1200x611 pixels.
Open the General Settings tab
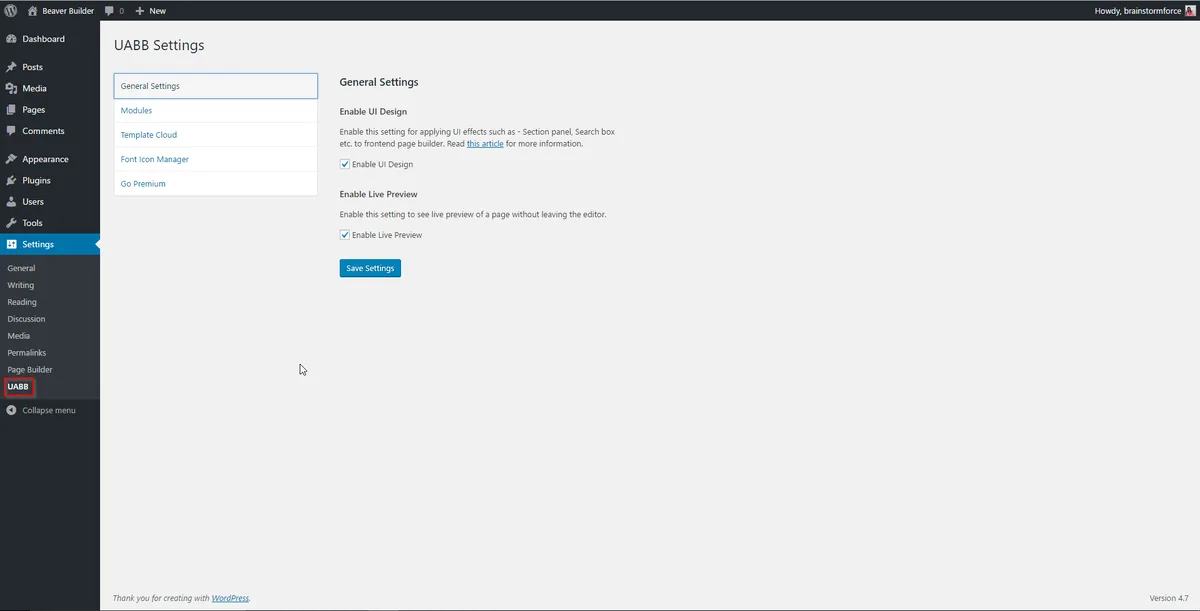[216, 86]
